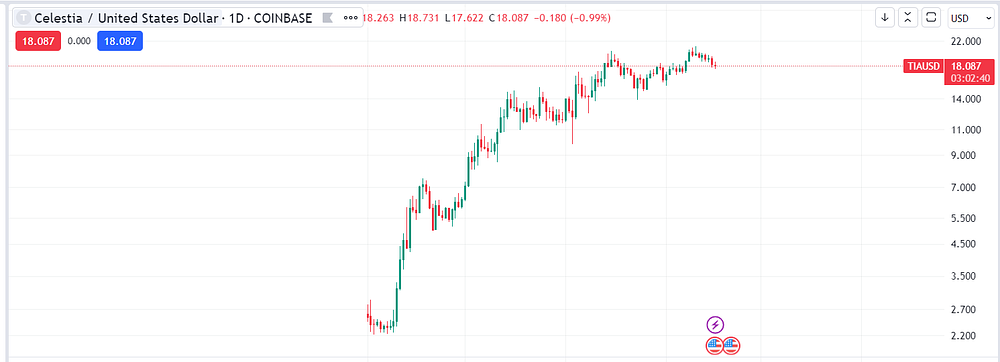Click the purple lightning bolt event icon
This screenshot has height=362, width=1000.
point(715,324)
